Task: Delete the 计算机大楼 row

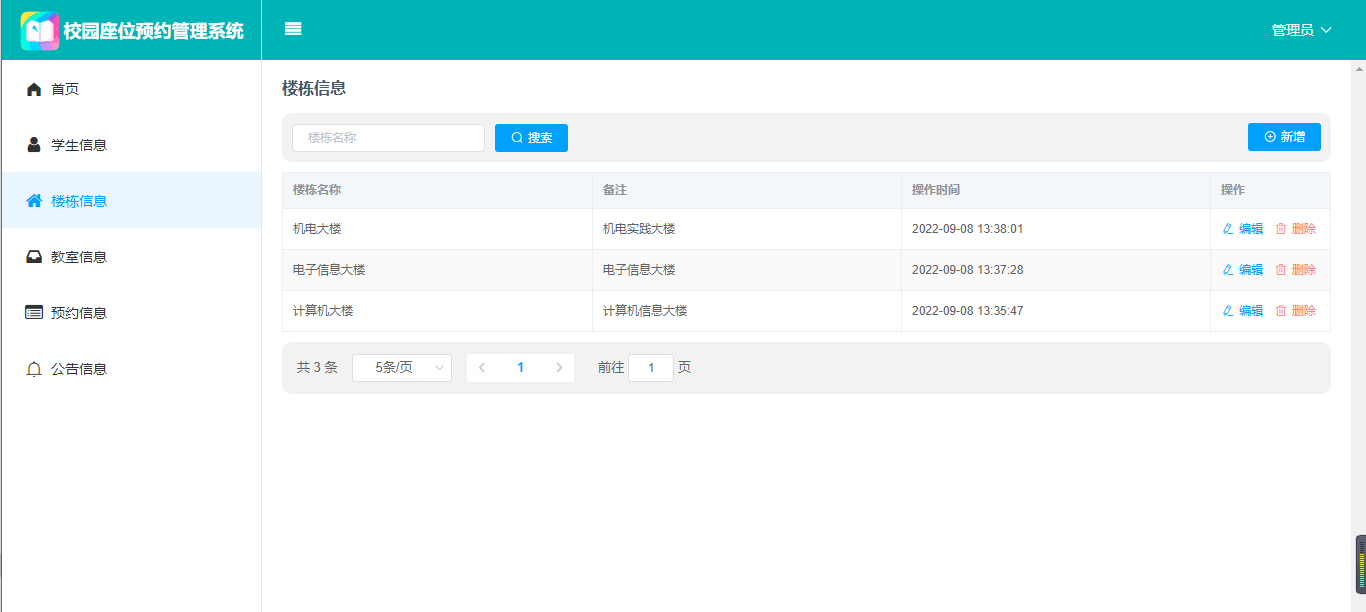Action: click(1296, 311)
